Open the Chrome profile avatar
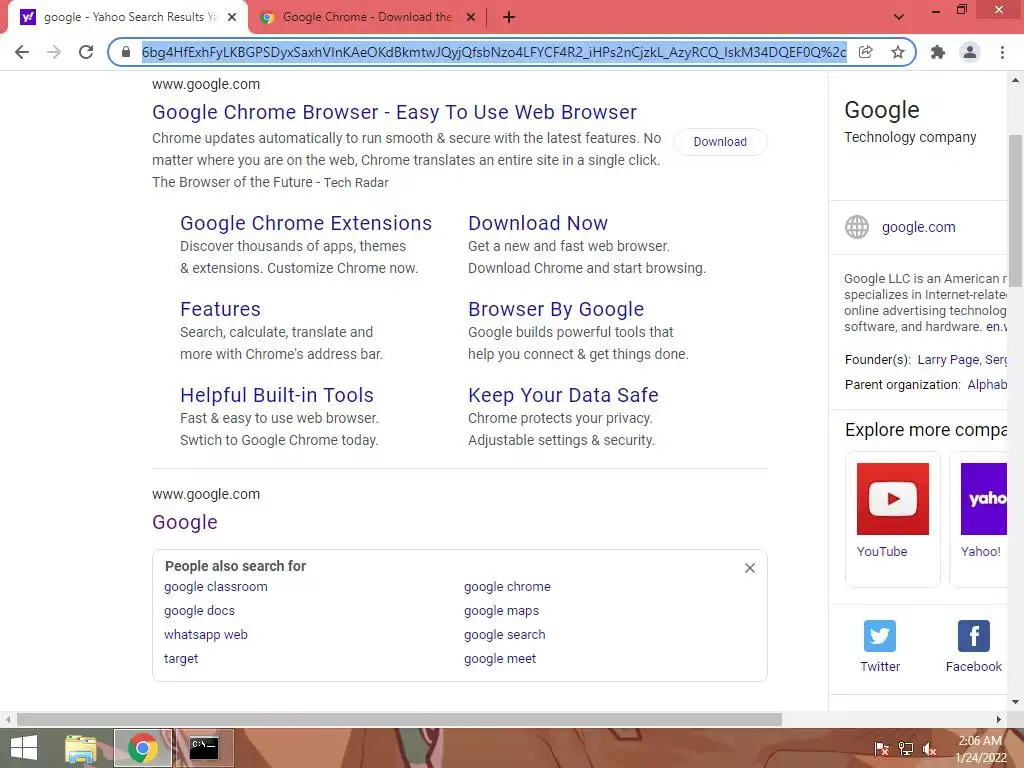This screenshot has height=768, width=1024. pyautogui.click(x=970, y=52)
